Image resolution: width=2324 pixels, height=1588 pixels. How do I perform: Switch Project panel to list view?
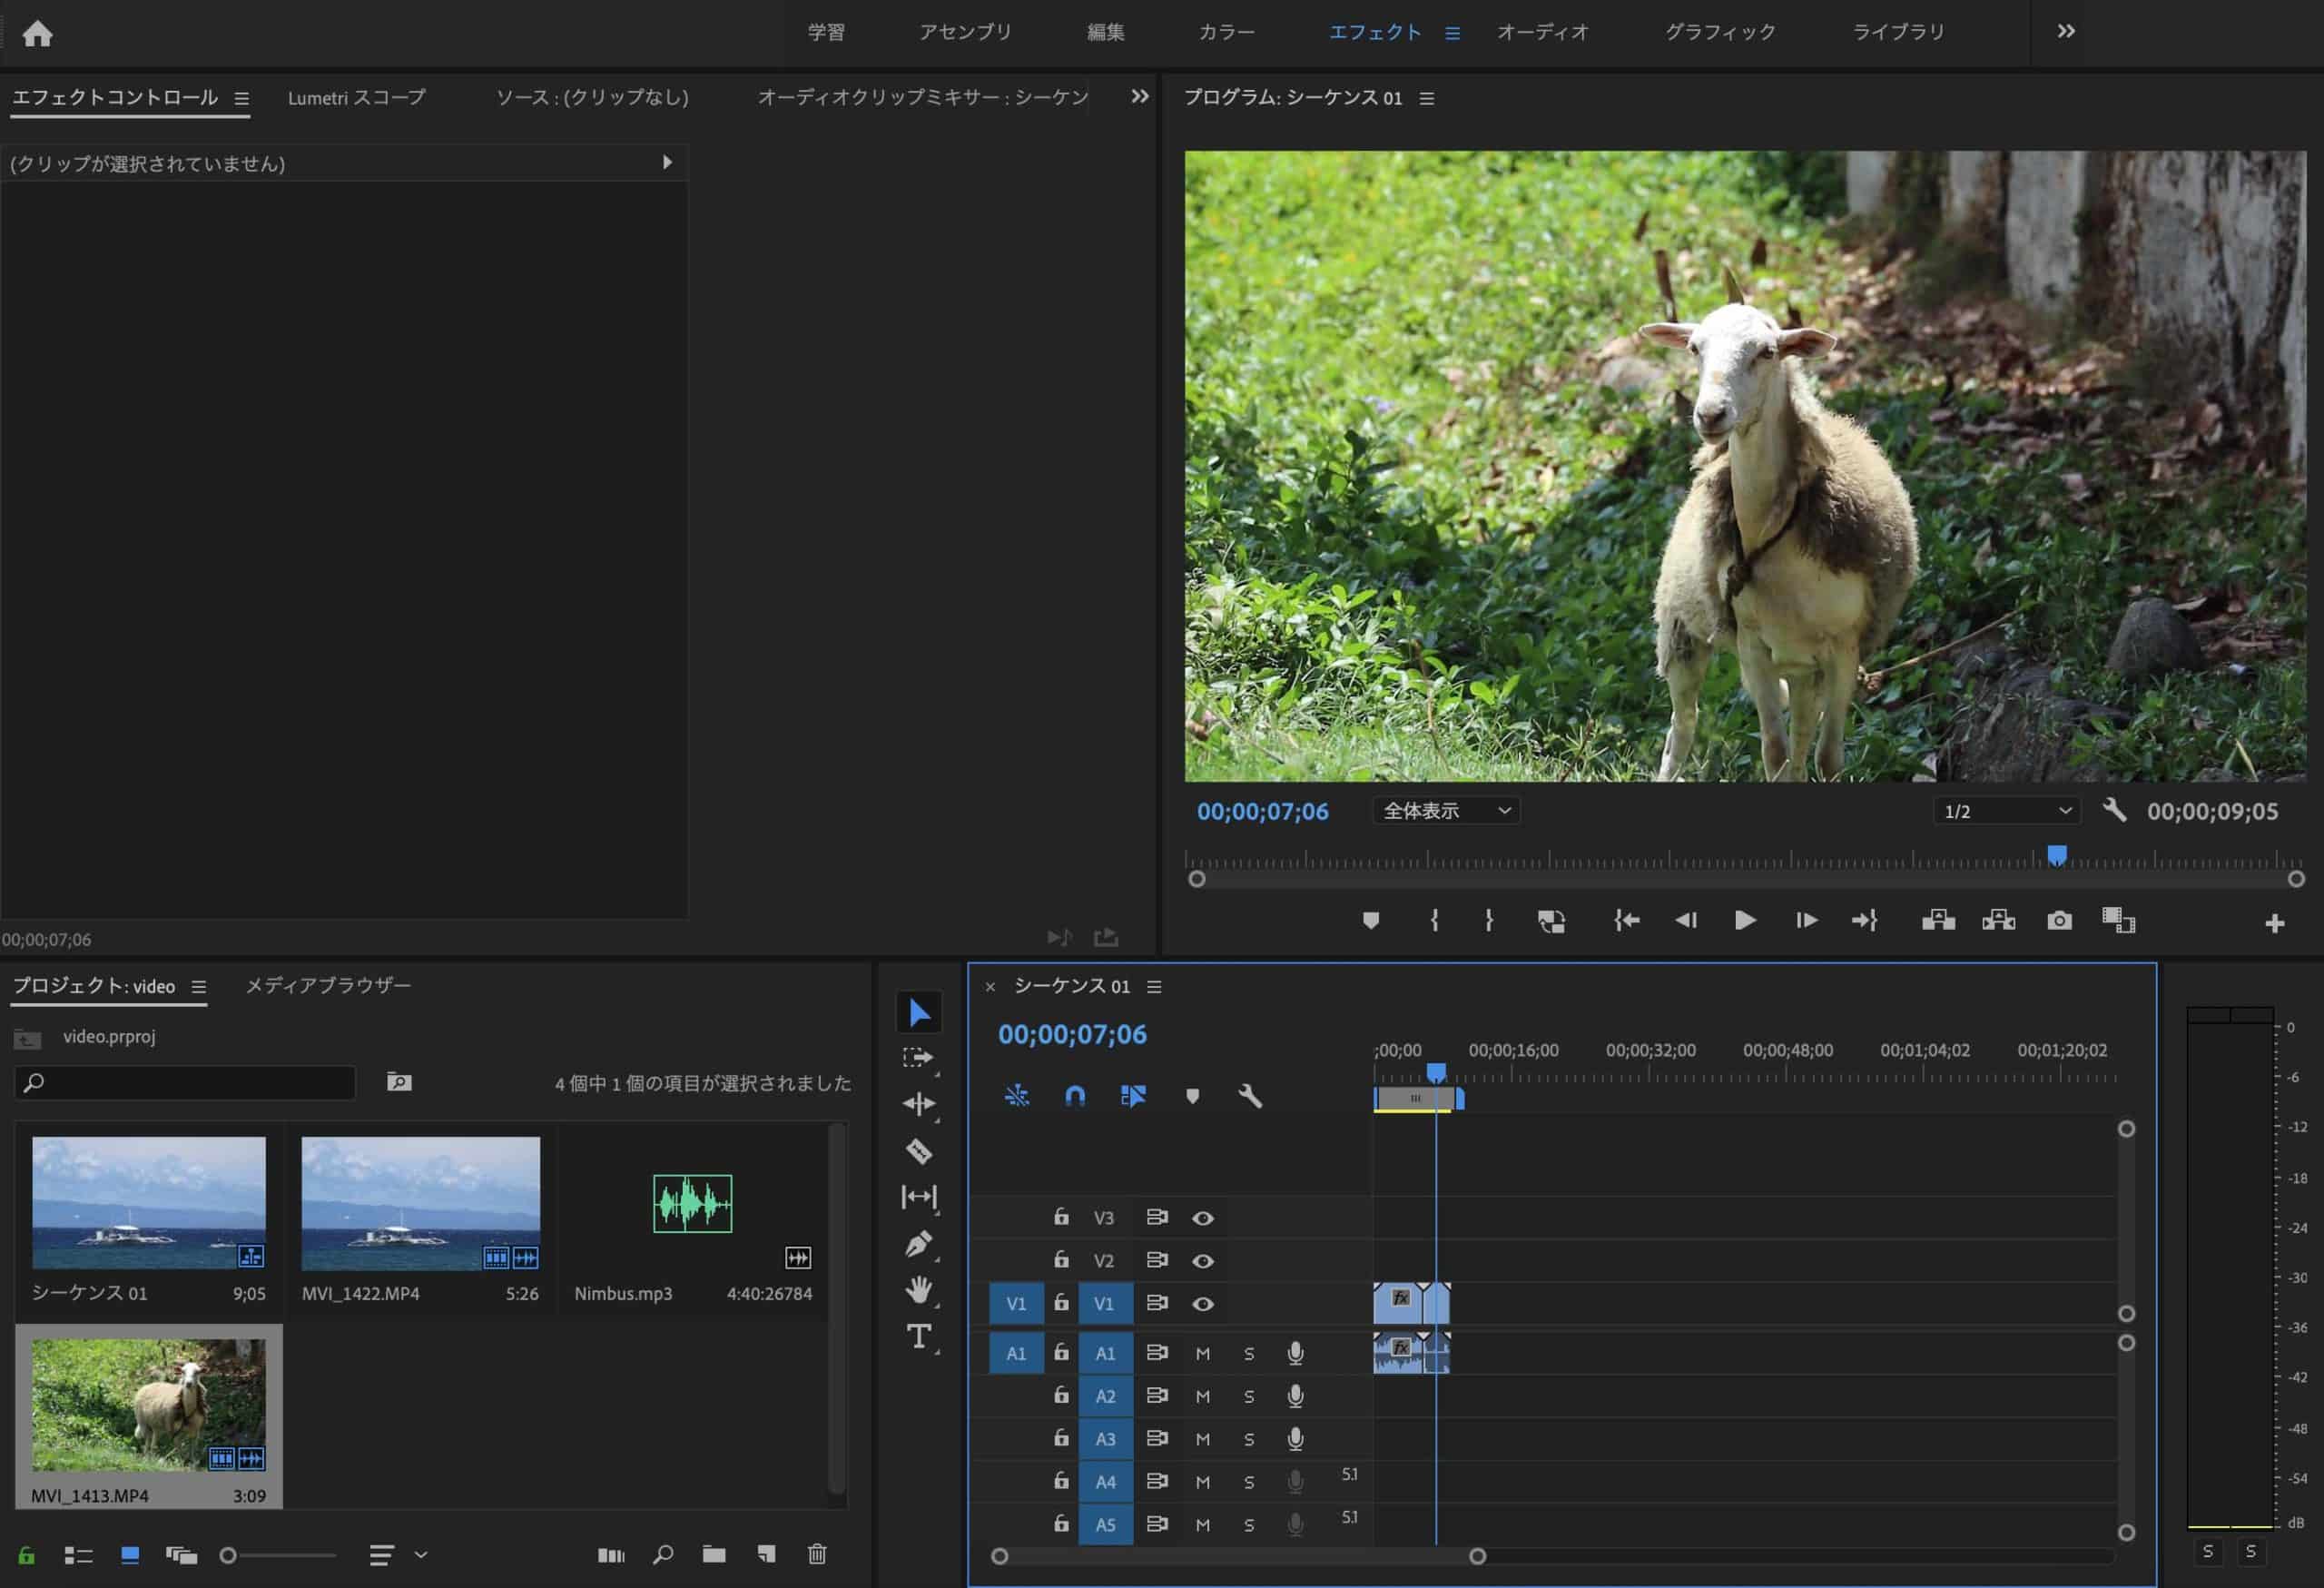click(78, 1555)
